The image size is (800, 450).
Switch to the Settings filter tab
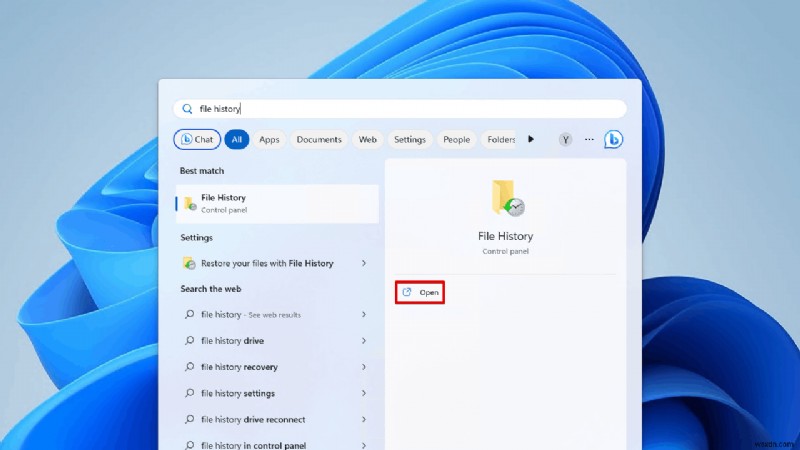[410, 139]
